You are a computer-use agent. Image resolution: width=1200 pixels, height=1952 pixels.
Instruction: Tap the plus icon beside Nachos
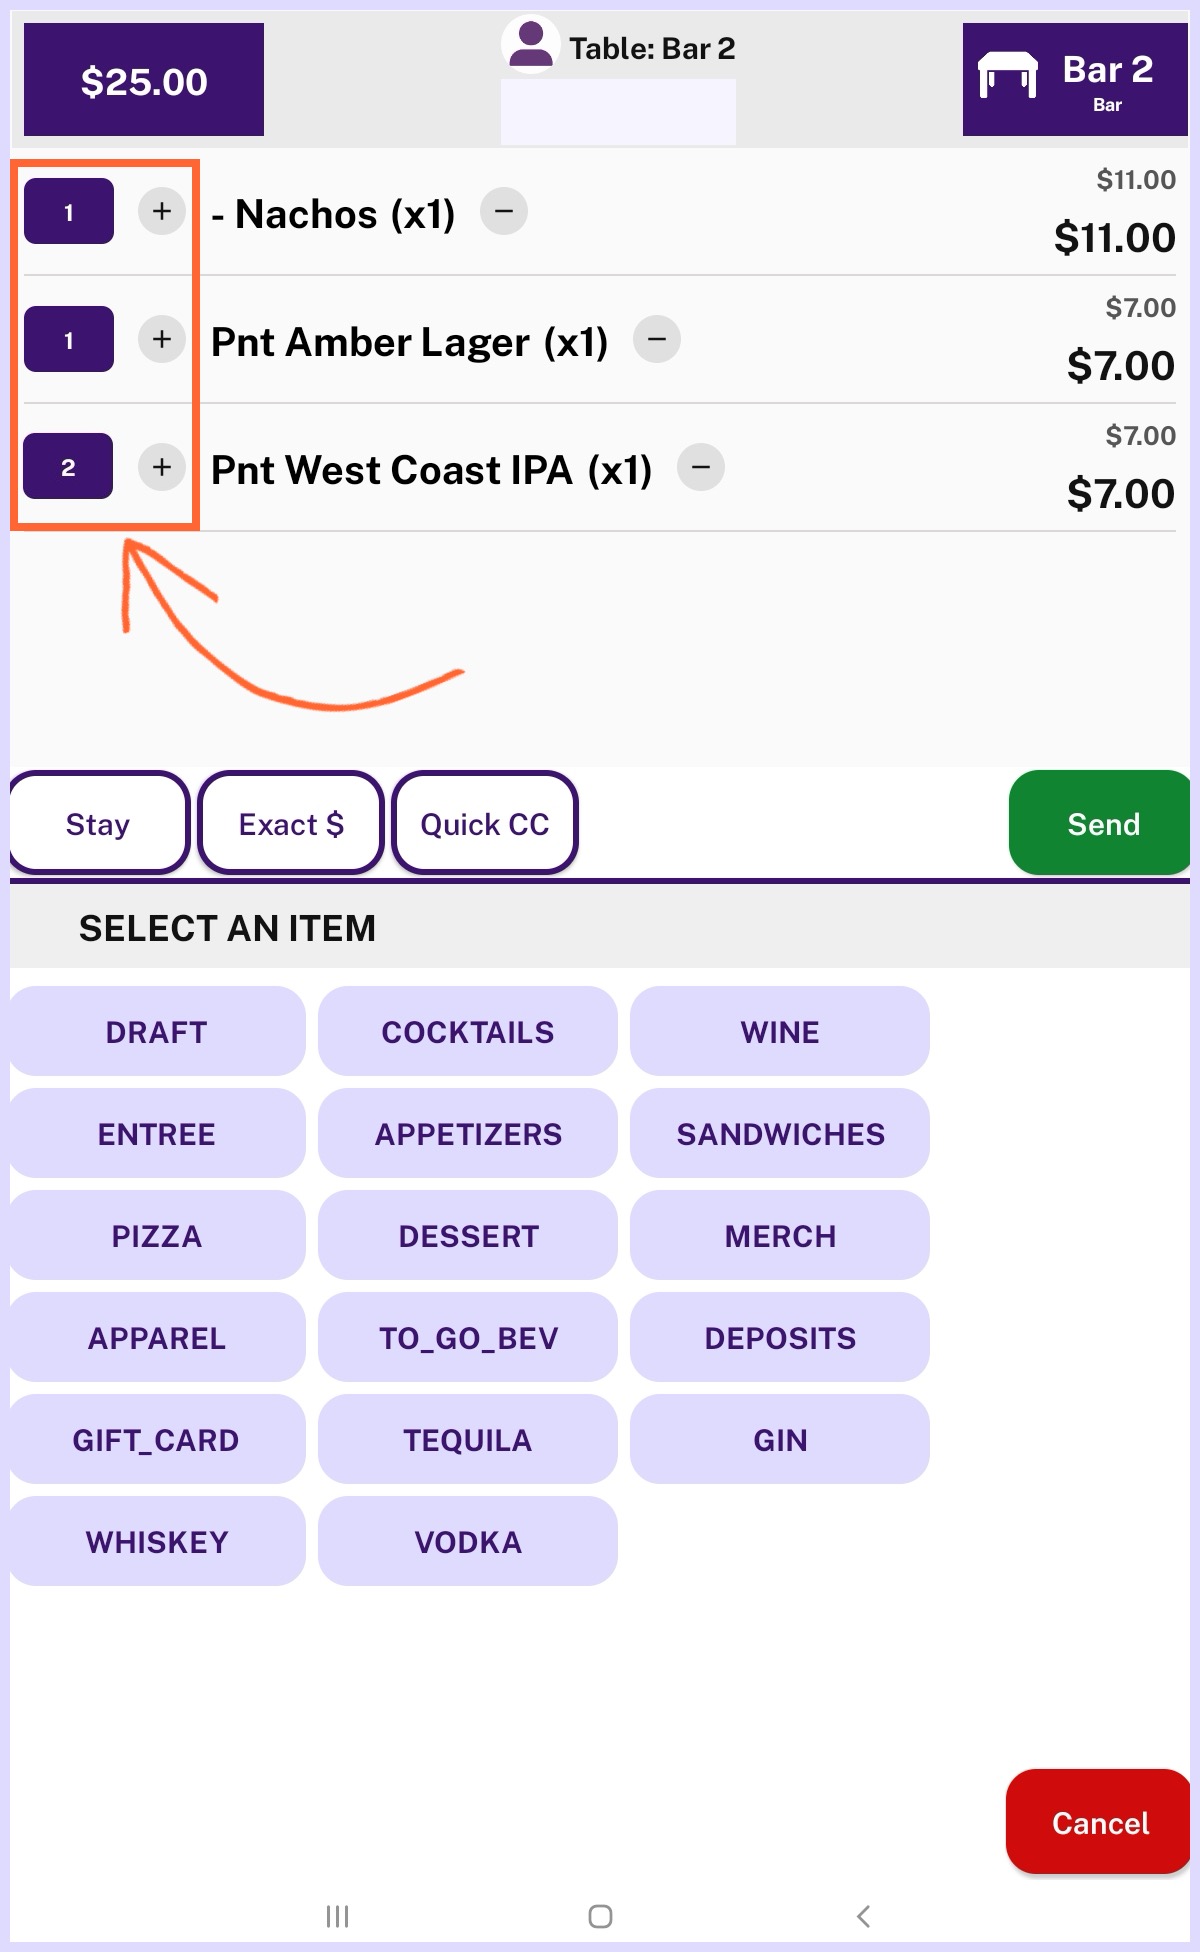pyautogui.click(x=161, y=212)
